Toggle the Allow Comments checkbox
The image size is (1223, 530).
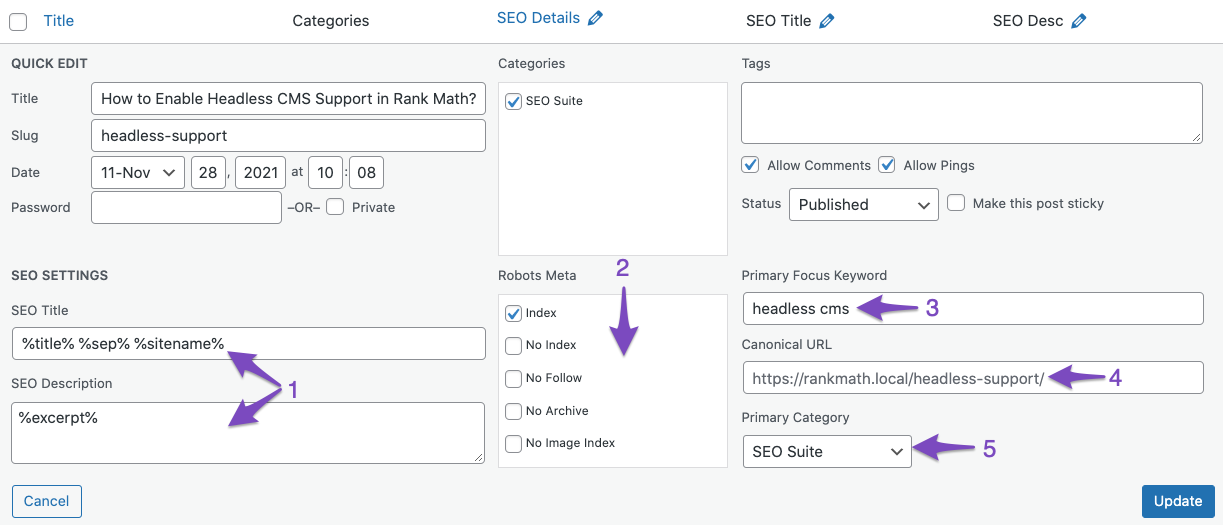coord(750,165)
